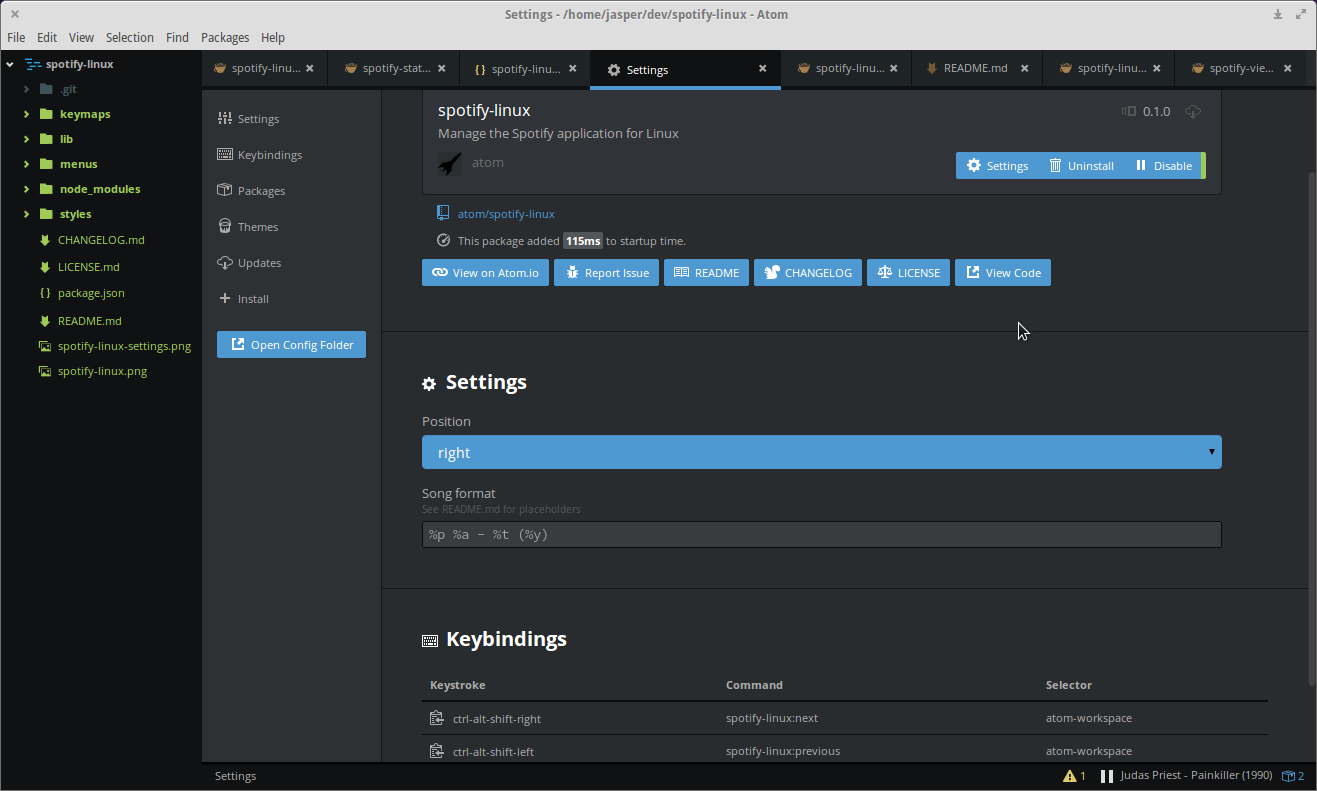Open LICENSE.md in the tree

pos(89,267)
